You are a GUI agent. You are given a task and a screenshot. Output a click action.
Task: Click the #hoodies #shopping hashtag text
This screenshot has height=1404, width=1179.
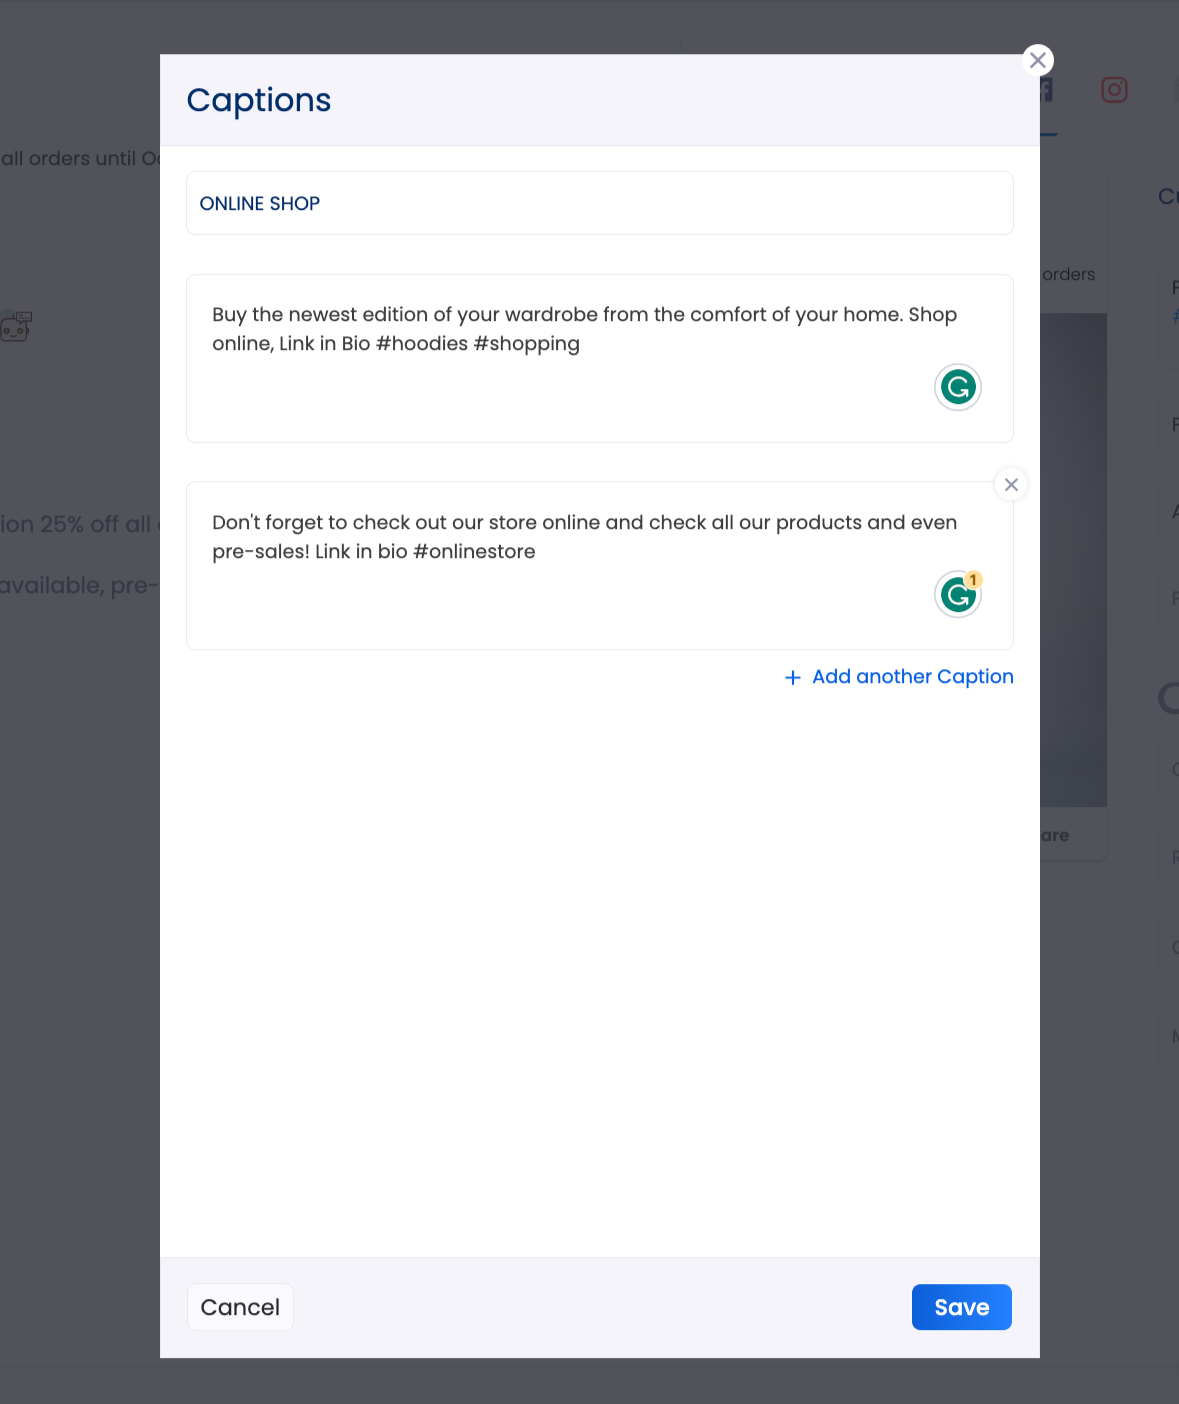tap(478, 344)
